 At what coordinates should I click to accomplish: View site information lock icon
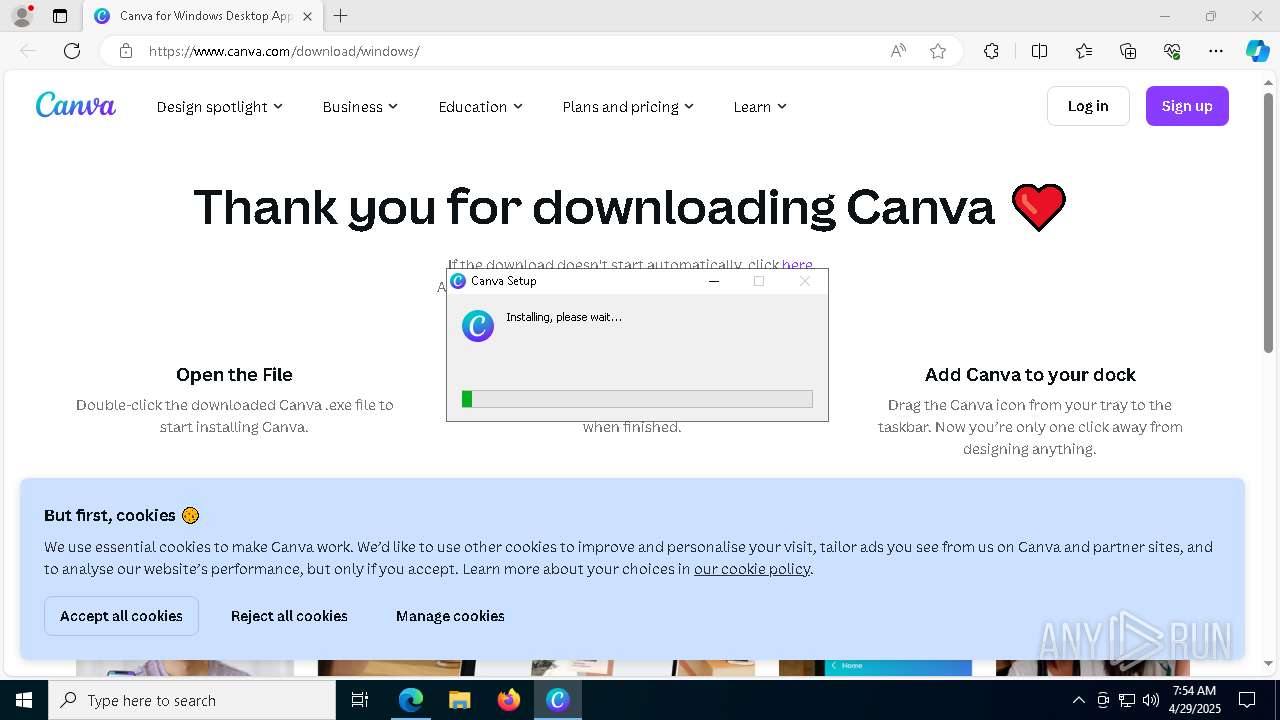click(126, 51)
